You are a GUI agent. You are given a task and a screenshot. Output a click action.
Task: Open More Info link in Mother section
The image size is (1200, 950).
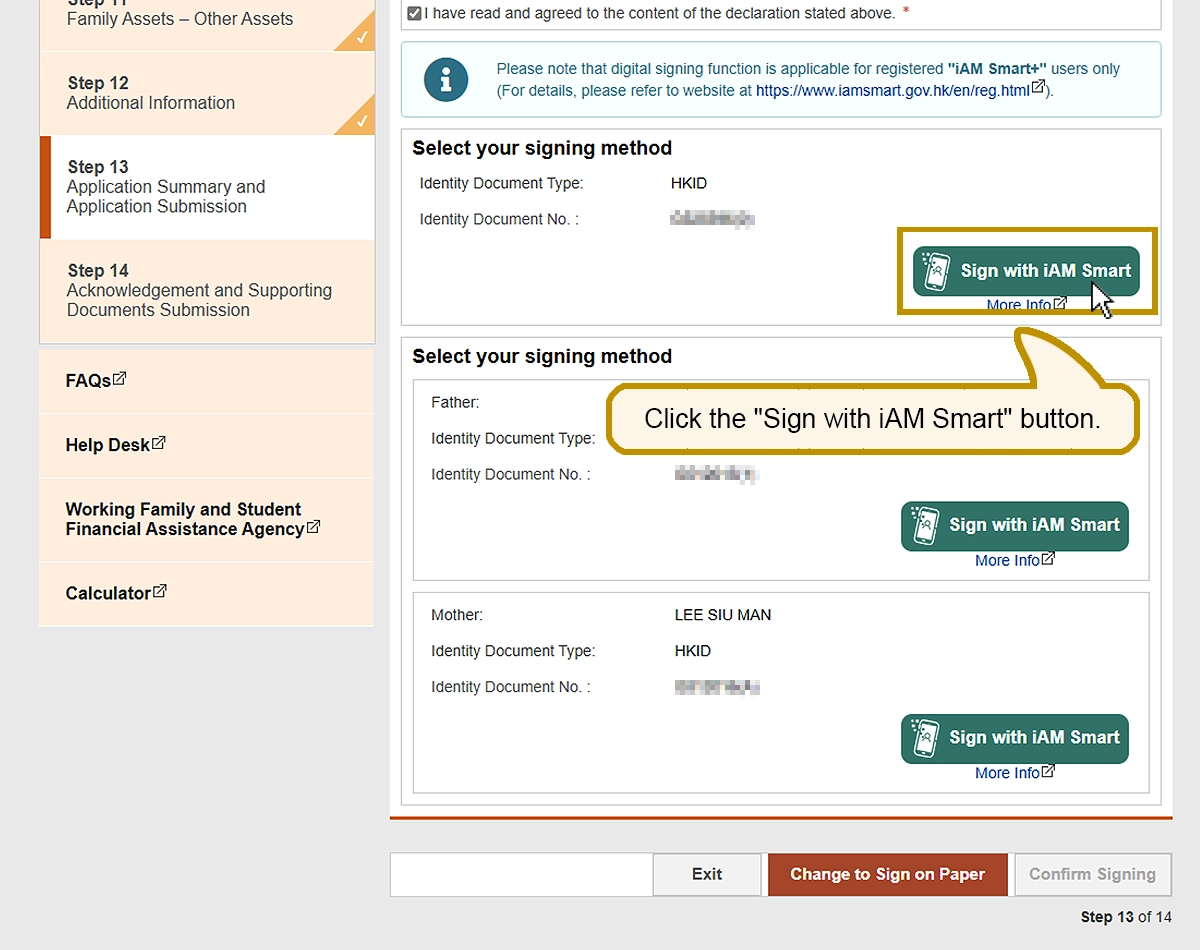1007,773
